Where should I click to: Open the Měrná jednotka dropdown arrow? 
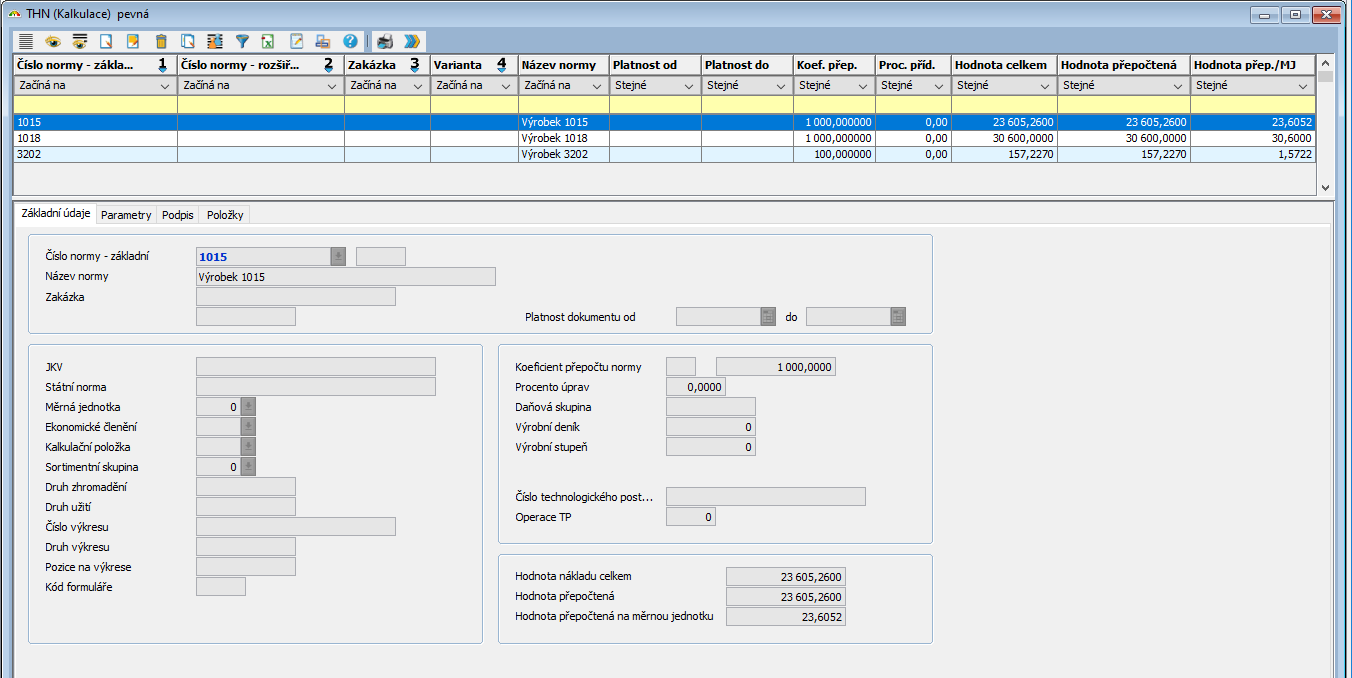(248, 407)
